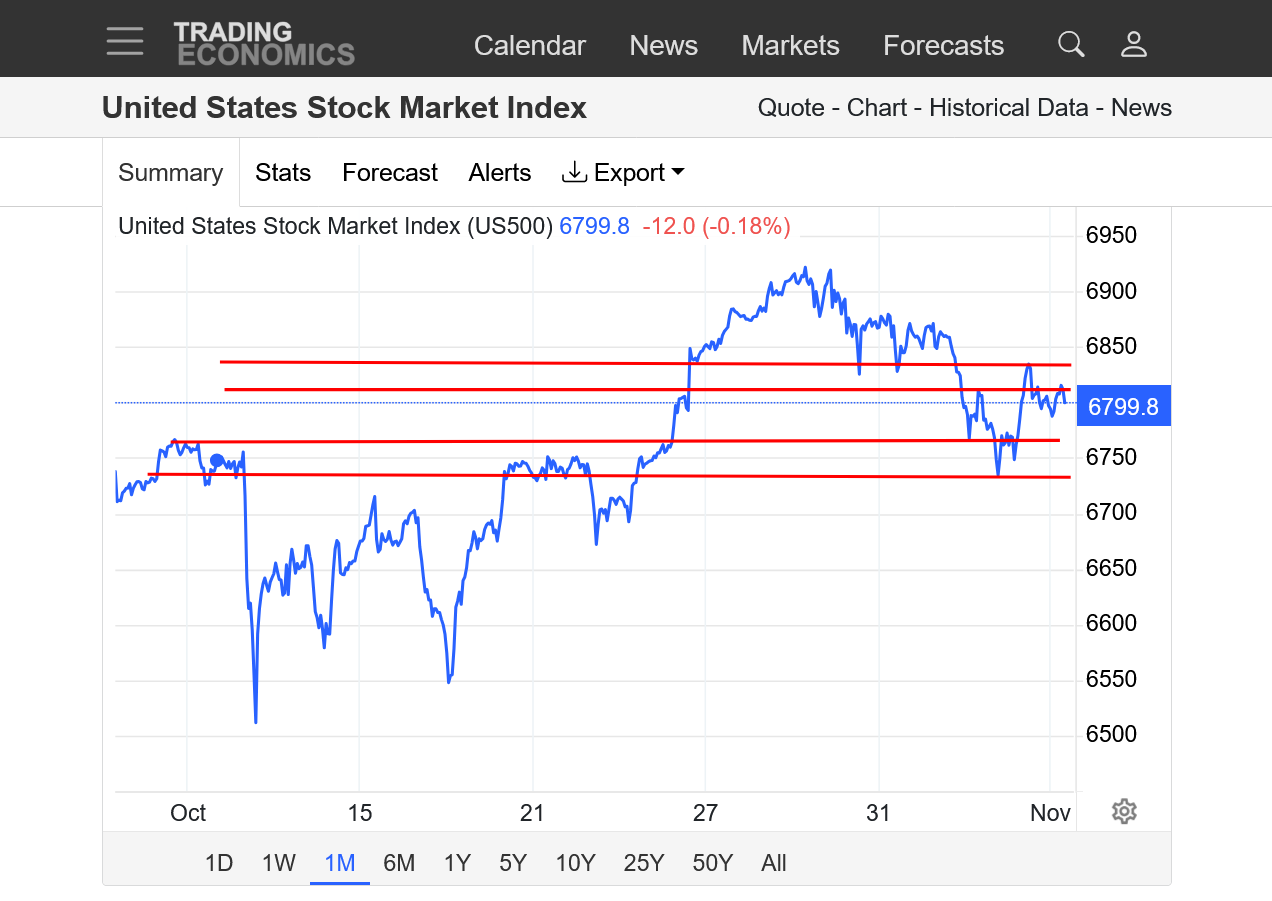
Task: Click the Trading Economics logo
Action: pyautogui.click(x=264, y=44)
